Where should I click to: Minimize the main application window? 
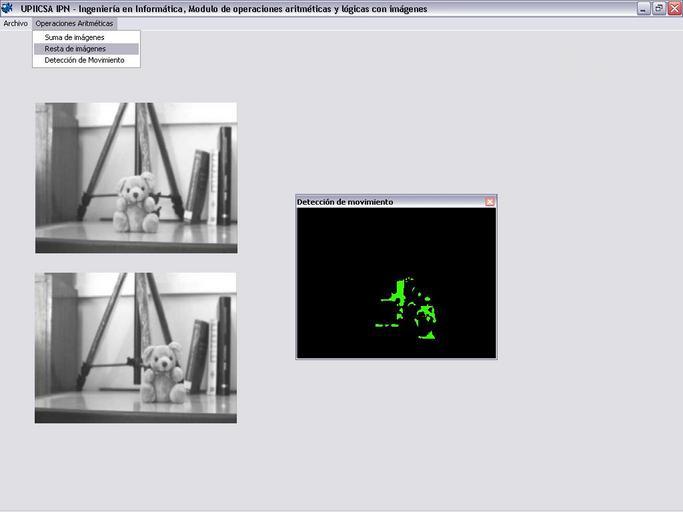643,9
